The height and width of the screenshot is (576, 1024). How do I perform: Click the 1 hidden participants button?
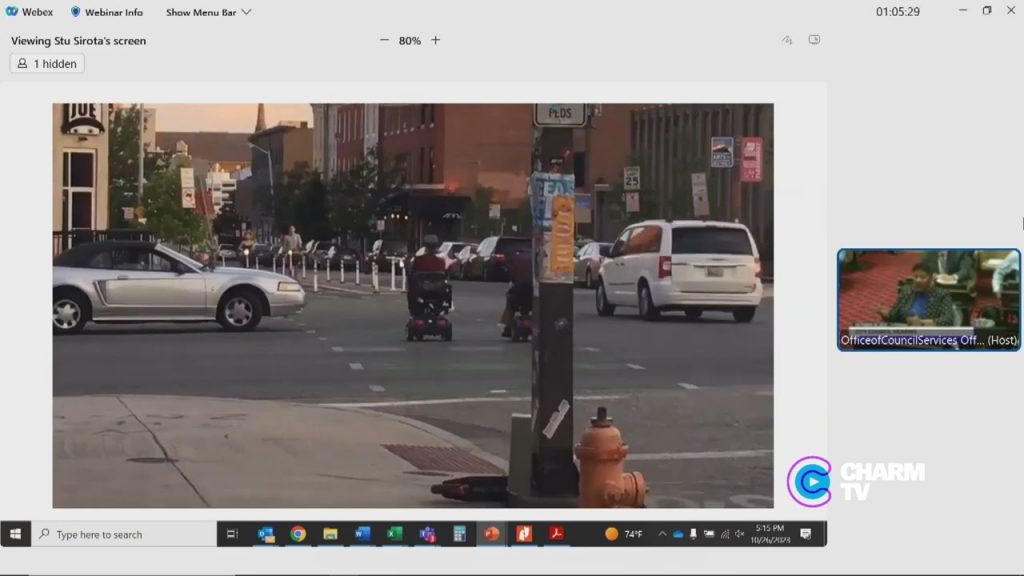(47, 63)
